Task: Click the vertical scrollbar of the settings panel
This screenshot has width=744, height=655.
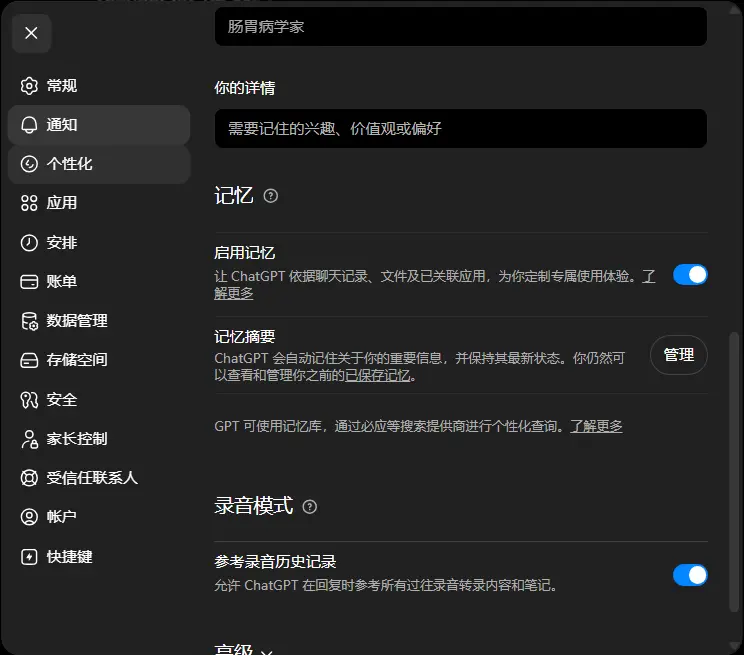Action: (734, 472)
